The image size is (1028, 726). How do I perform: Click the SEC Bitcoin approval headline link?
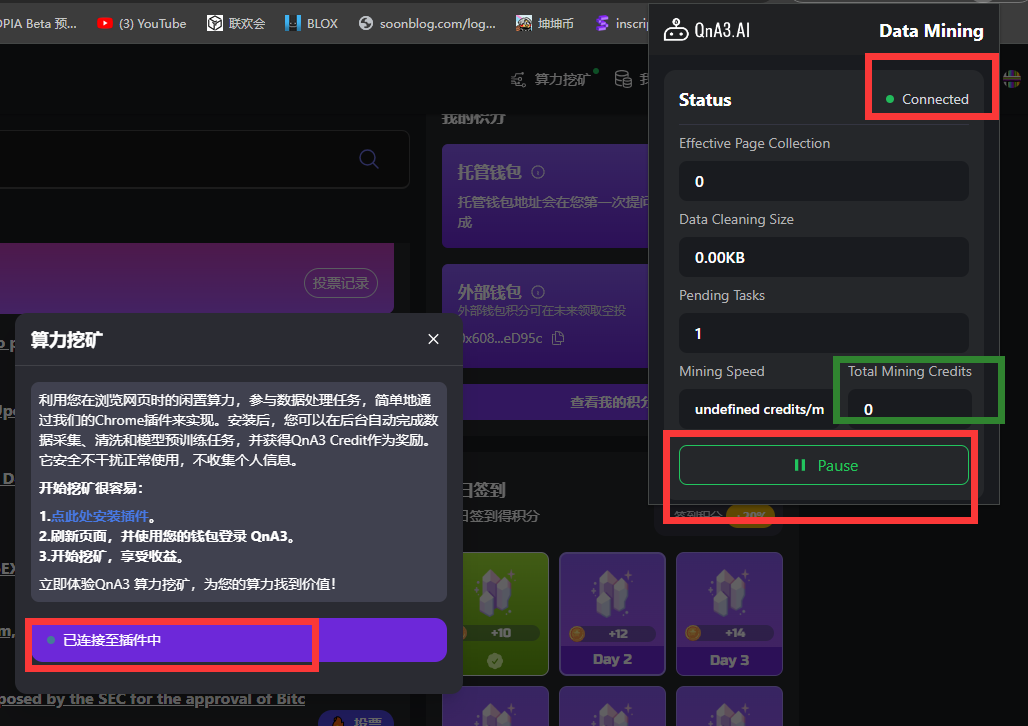click(152, 699)
